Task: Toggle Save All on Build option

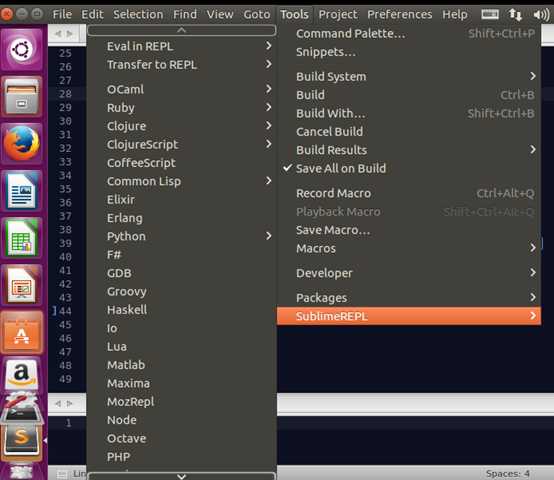Action: pos(409,168)
